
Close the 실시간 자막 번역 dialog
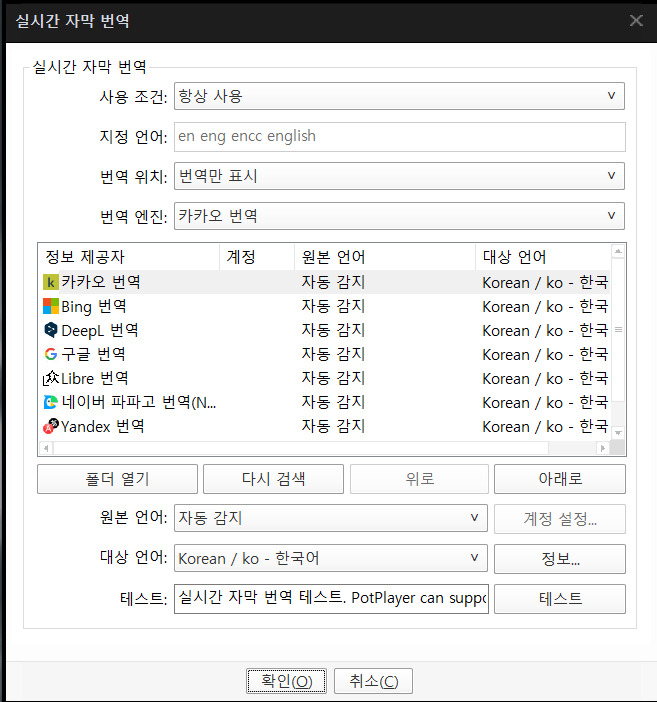636,21
